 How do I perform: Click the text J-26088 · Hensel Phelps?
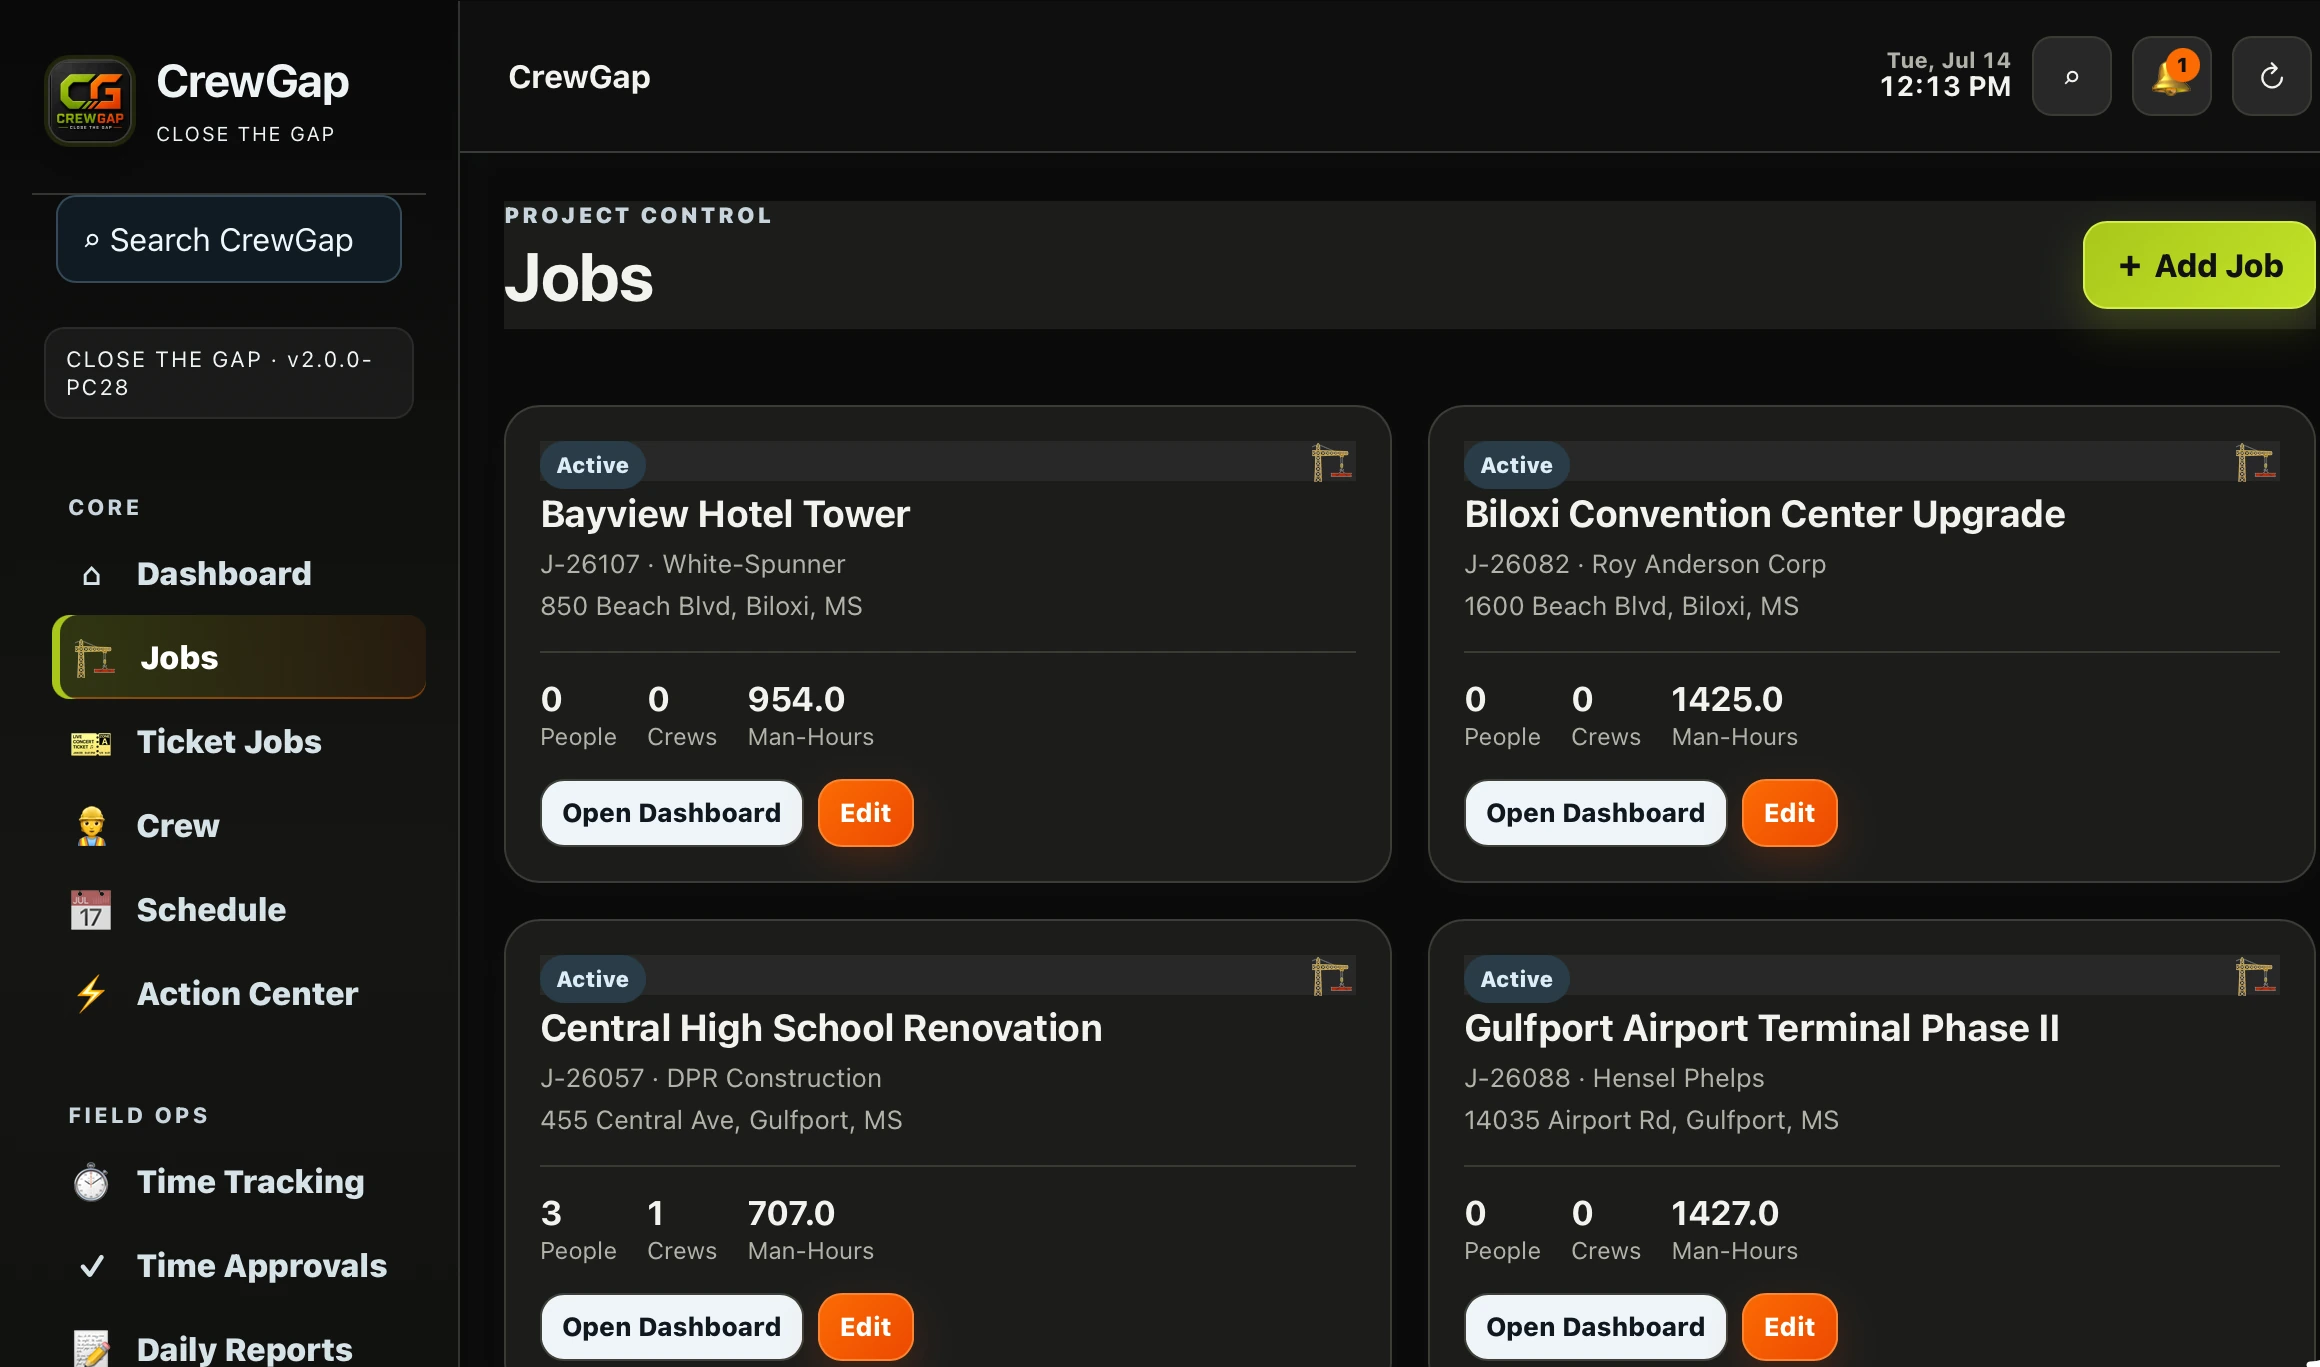tap(1614, 1078)
